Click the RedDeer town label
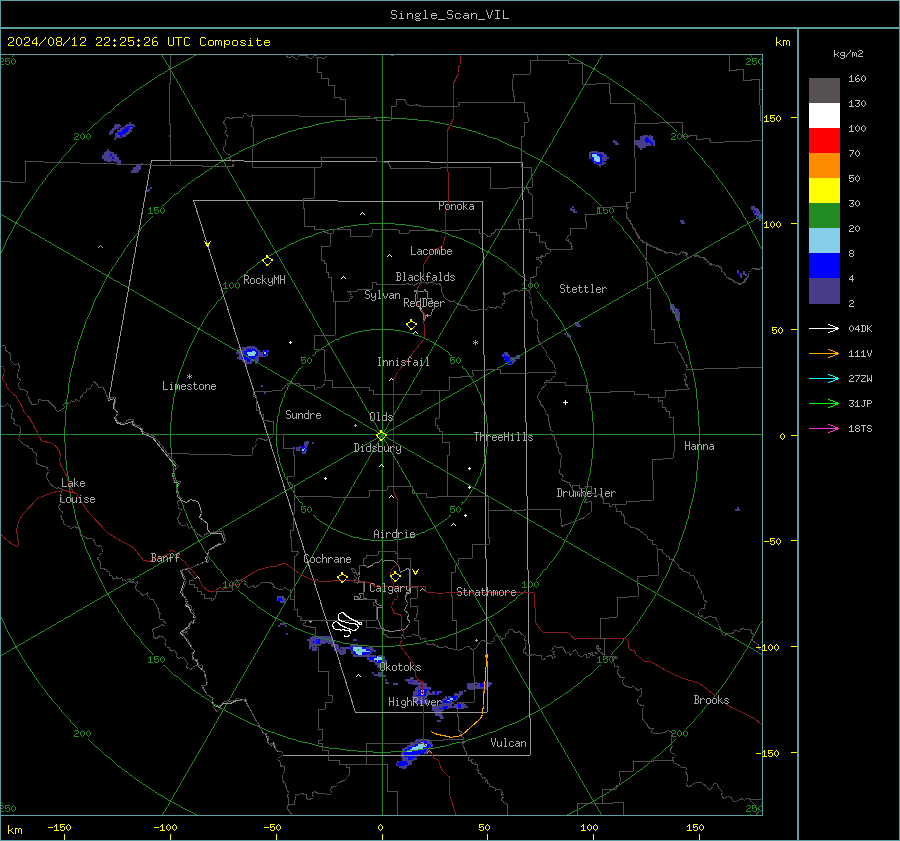Viewport: 900px width, 841px height. (x=424, y=303)
